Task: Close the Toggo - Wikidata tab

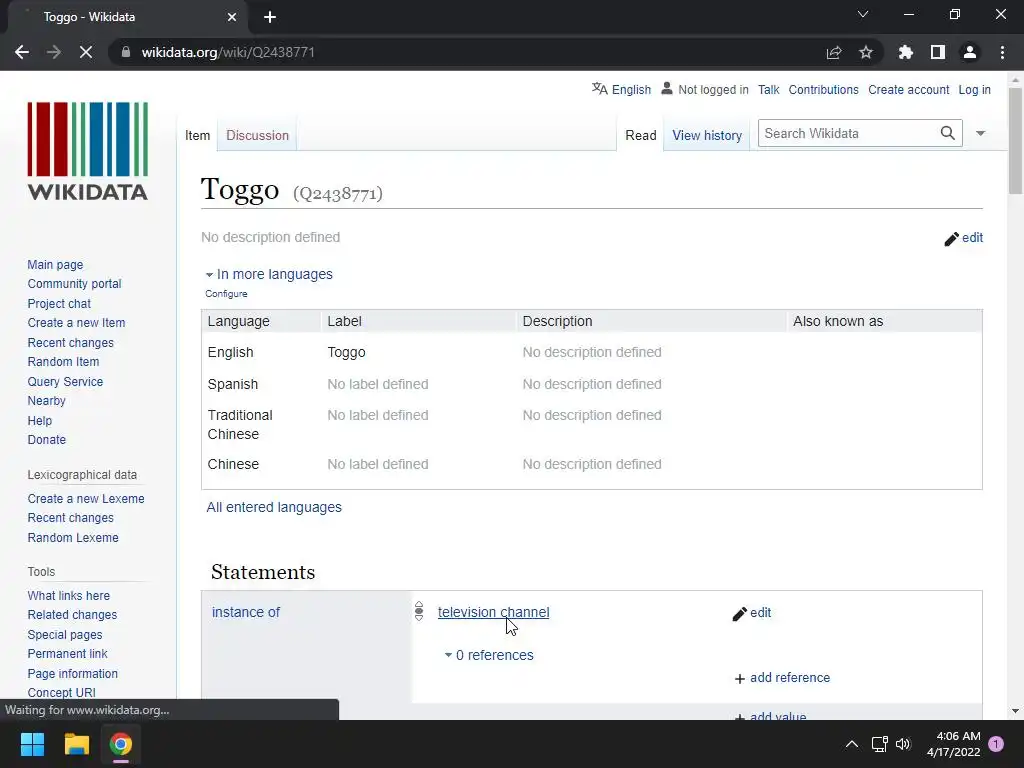Action: [x=232, y=17]
